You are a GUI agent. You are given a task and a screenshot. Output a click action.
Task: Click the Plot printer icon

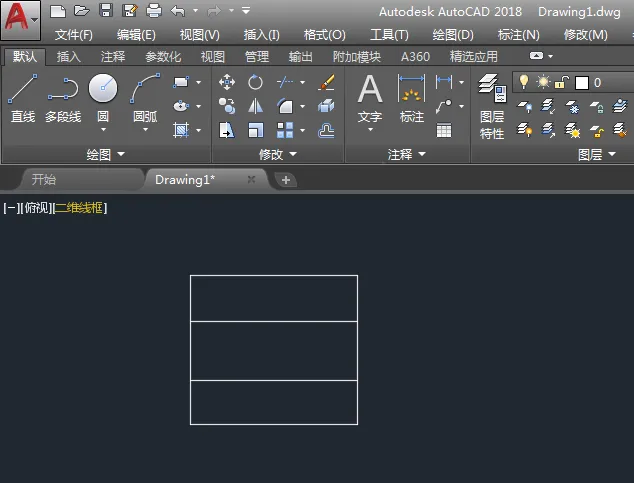154,11
